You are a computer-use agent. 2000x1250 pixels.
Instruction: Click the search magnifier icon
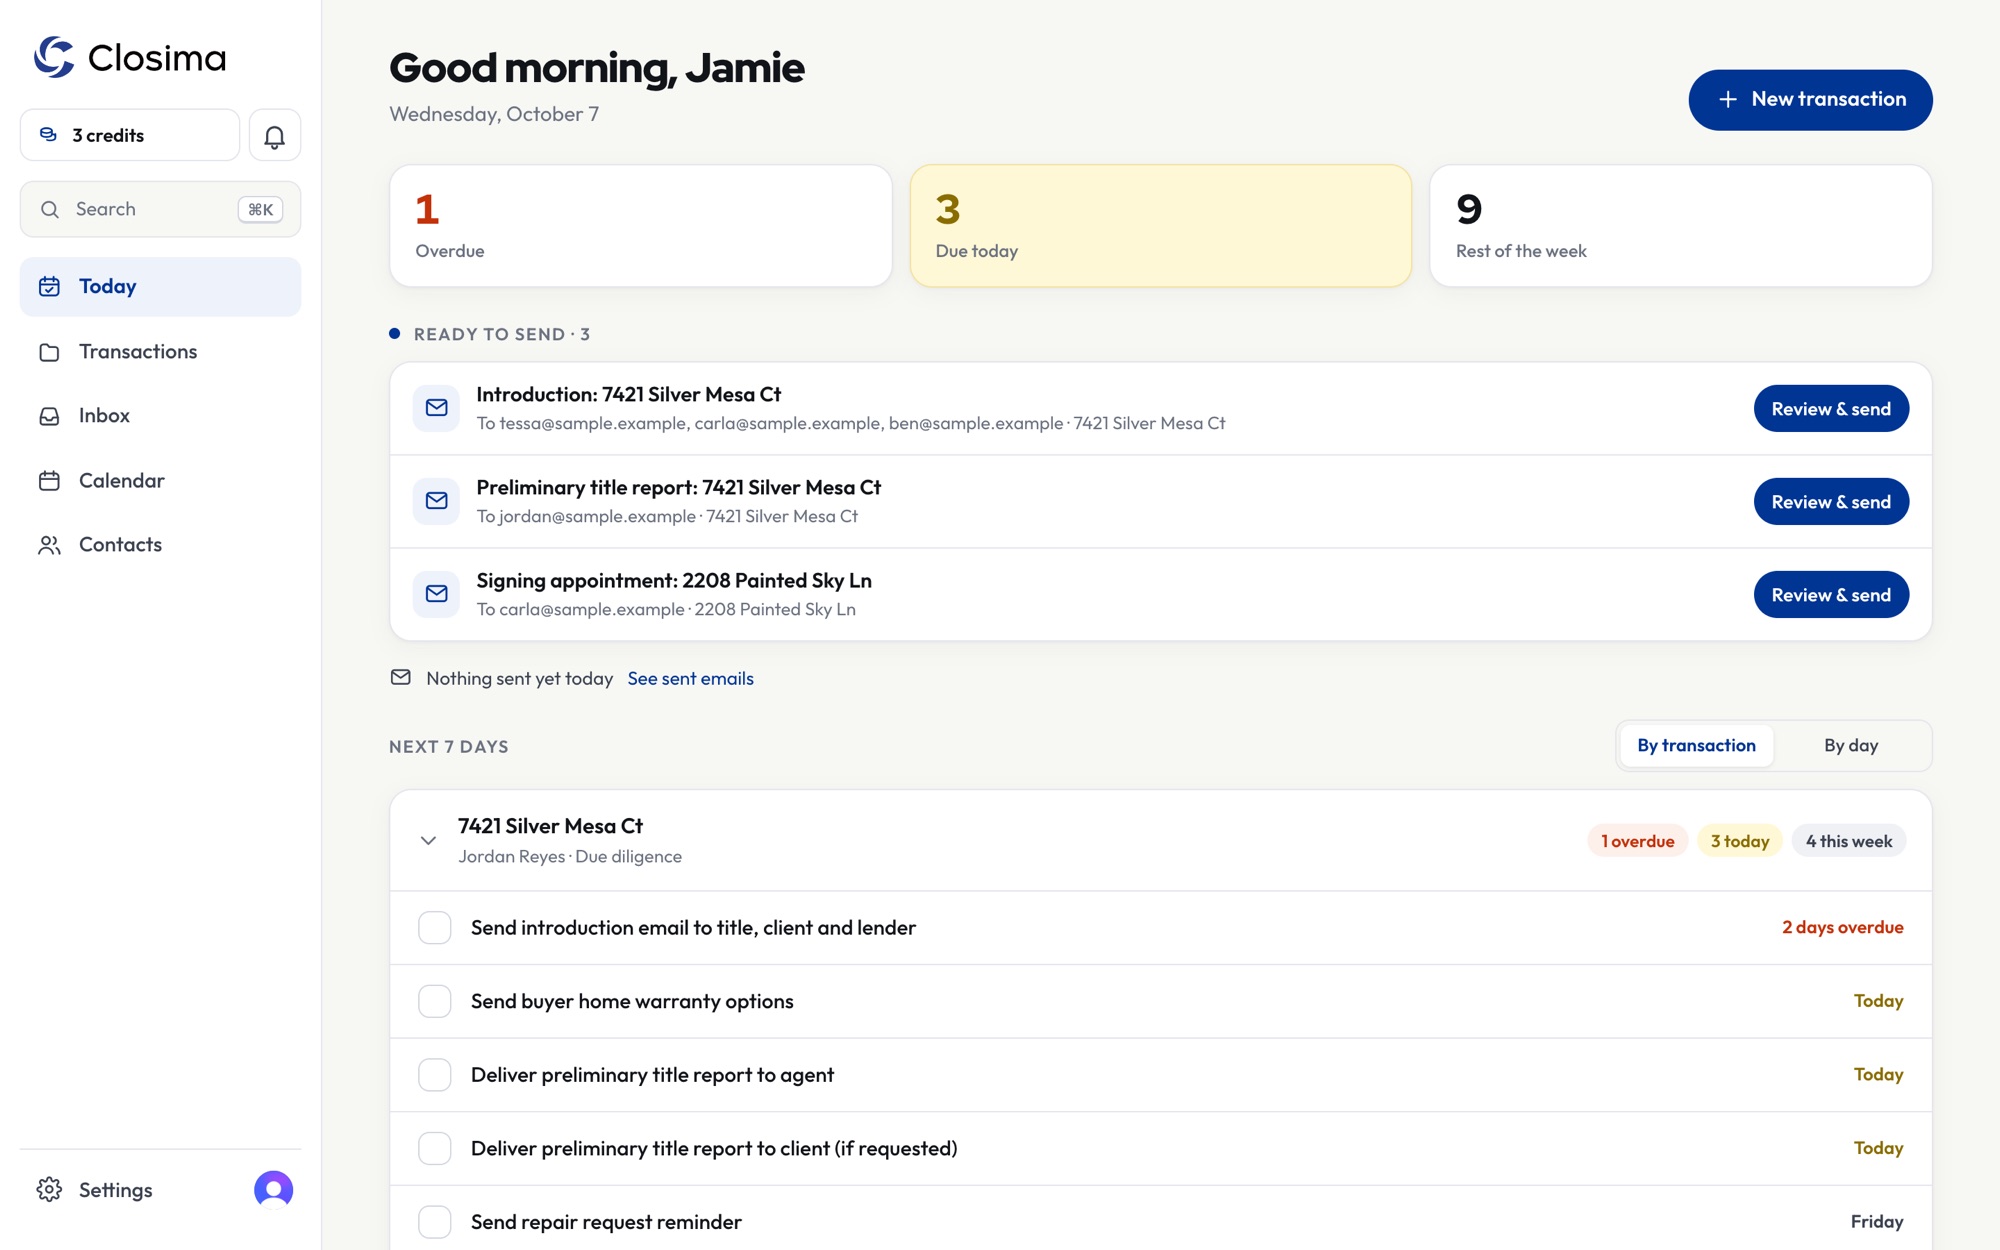pos(50,209)
